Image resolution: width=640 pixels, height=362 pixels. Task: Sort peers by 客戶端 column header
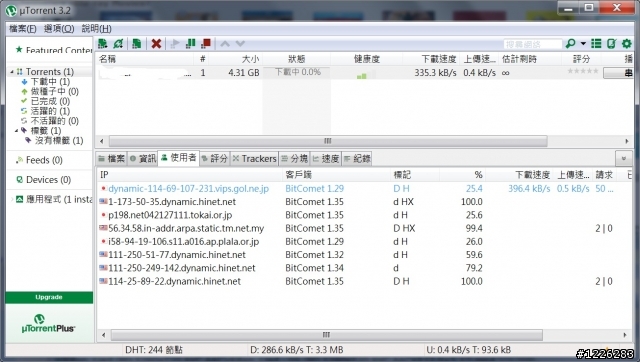point(336,175)
